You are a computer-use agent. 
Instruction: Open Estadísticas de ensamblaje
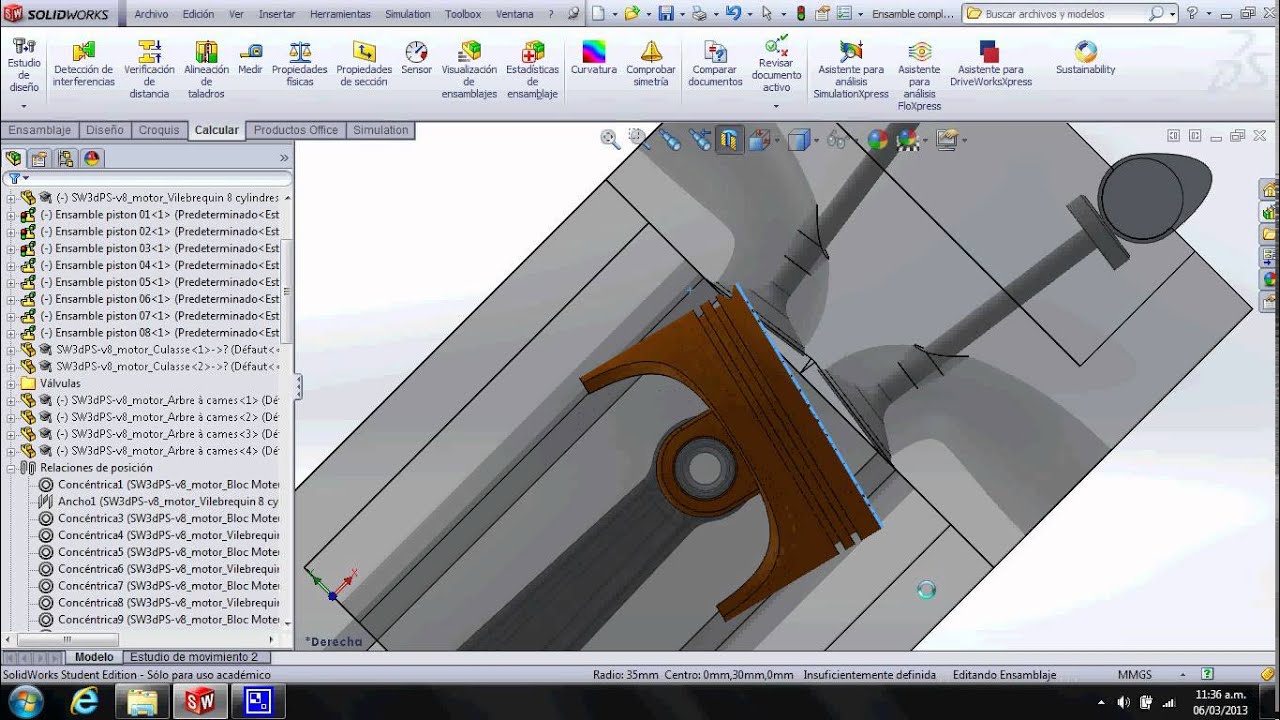532,70
